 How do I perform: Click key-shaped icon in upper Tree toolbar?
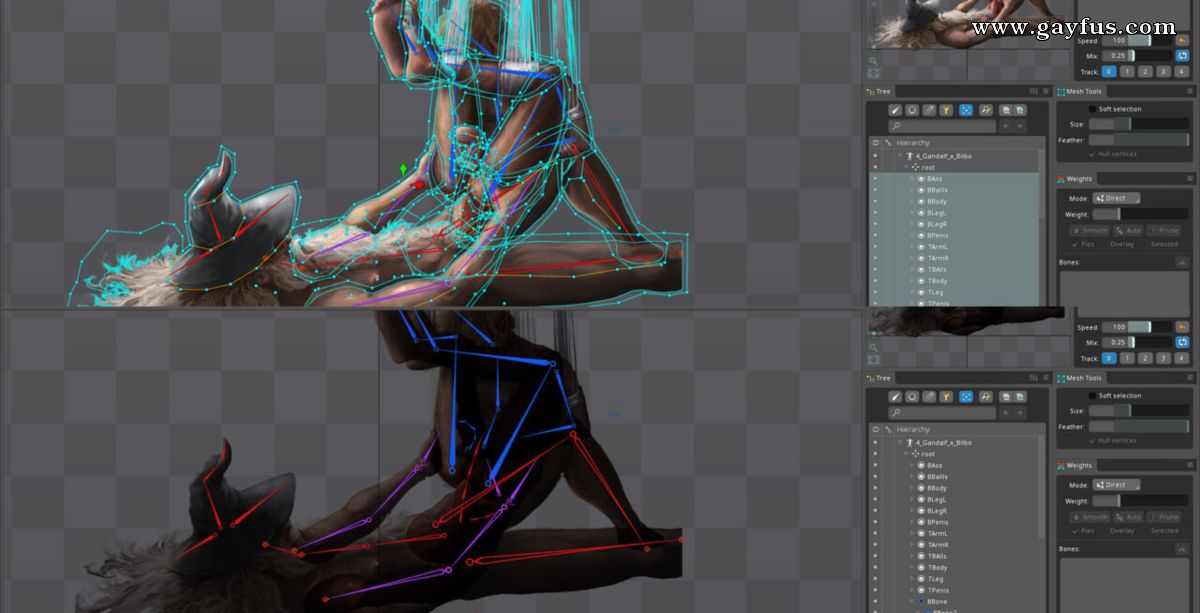[985, 110]
